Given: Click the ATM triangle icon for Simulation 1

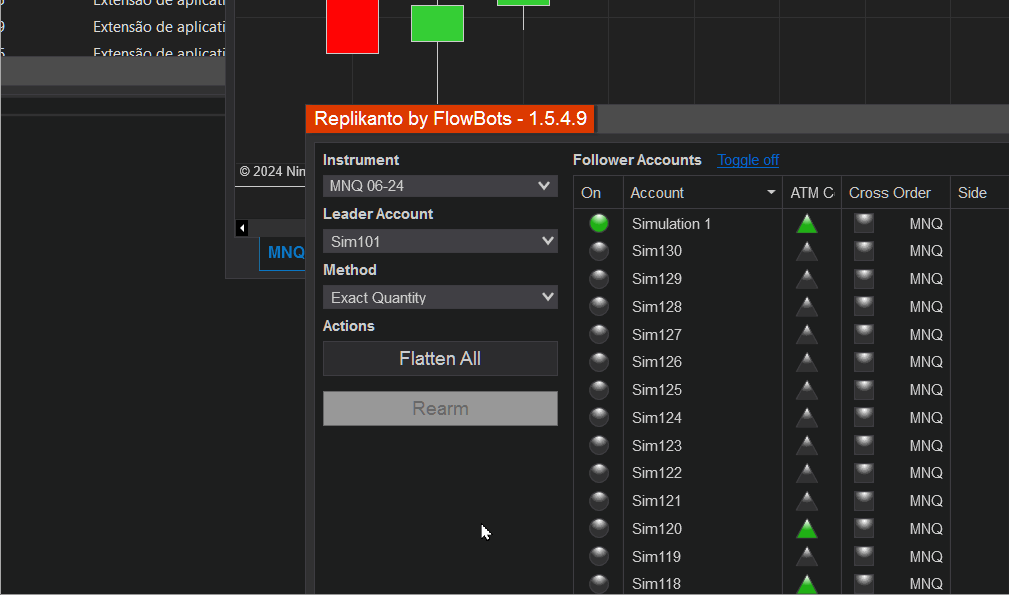Looking at the screenshot, I should point(806,224).
